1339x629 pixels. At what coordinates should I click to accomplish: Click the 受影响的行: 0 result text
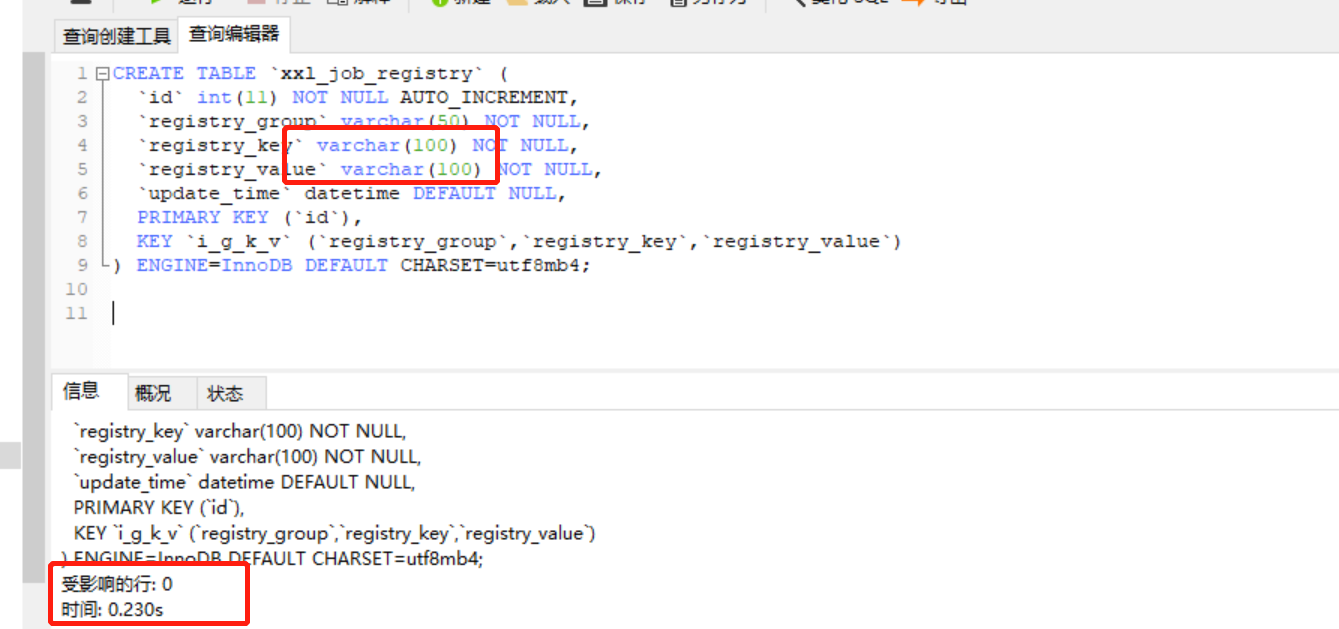[x=117, y=584]
